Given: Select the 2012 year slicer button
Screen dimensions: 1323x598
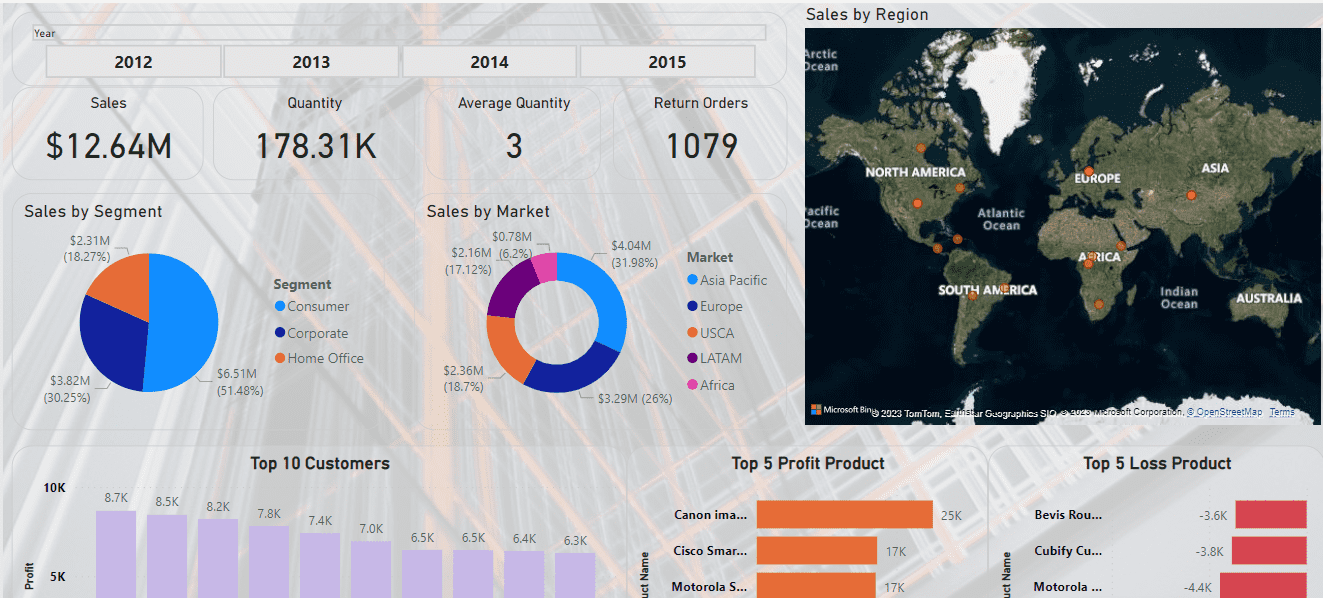Looking at the screenshot, I should [x=133, y=62].
